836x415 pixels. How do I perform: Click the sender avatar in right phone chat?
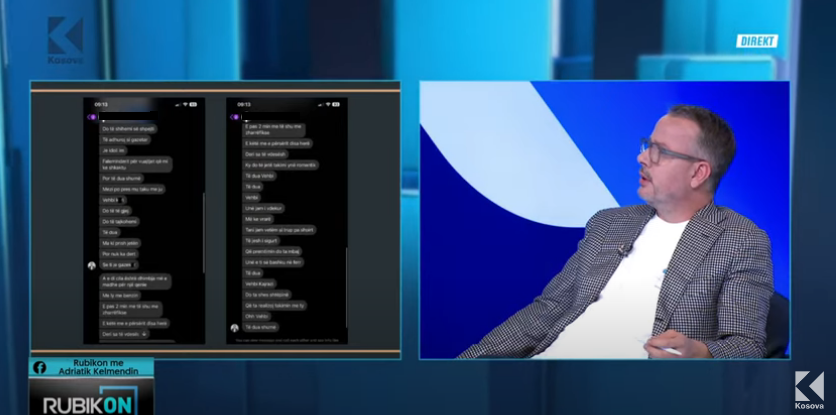point(235,328)
